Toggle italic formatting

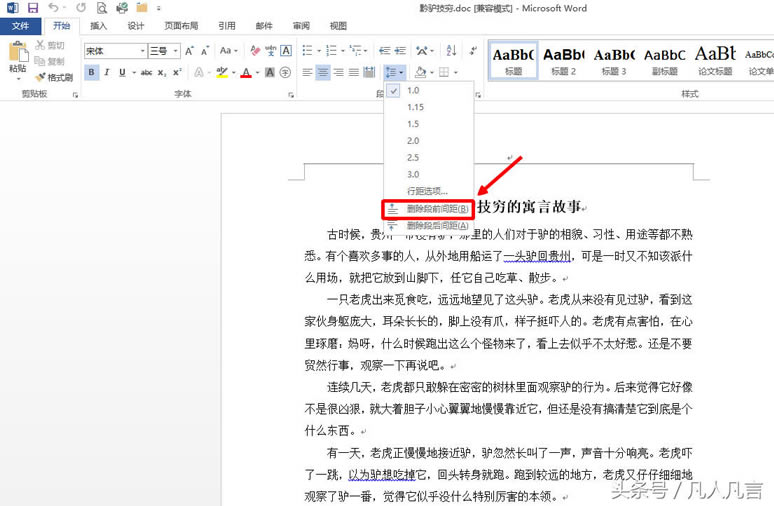click(x=108, y=72)
